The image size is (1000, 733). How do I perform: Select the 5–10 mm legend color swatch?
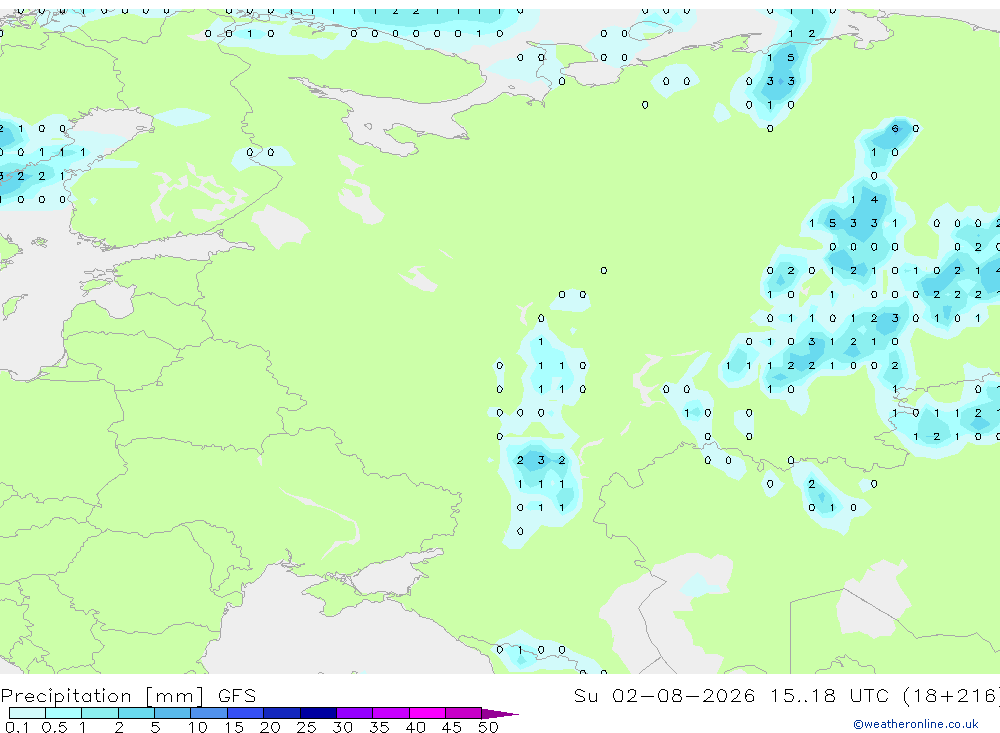pos(173,713)
